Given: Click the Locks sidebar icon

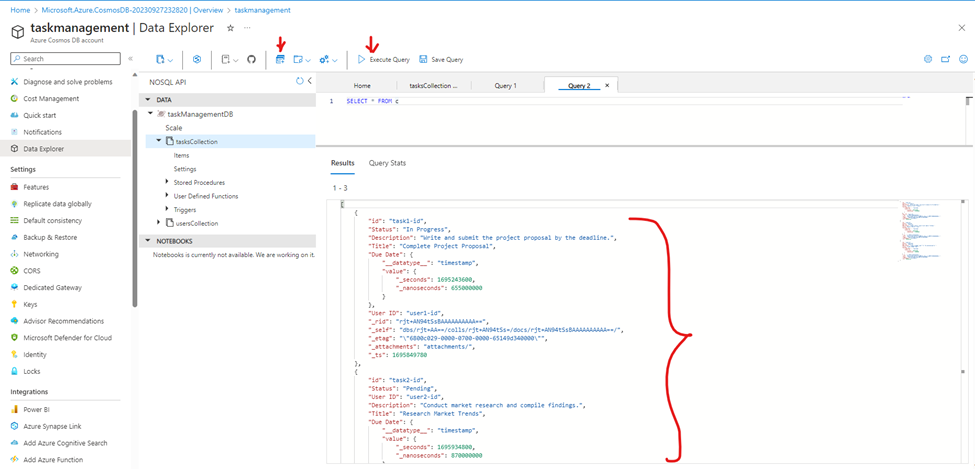Looking at the screenshot, I should (x=15, y=371).
